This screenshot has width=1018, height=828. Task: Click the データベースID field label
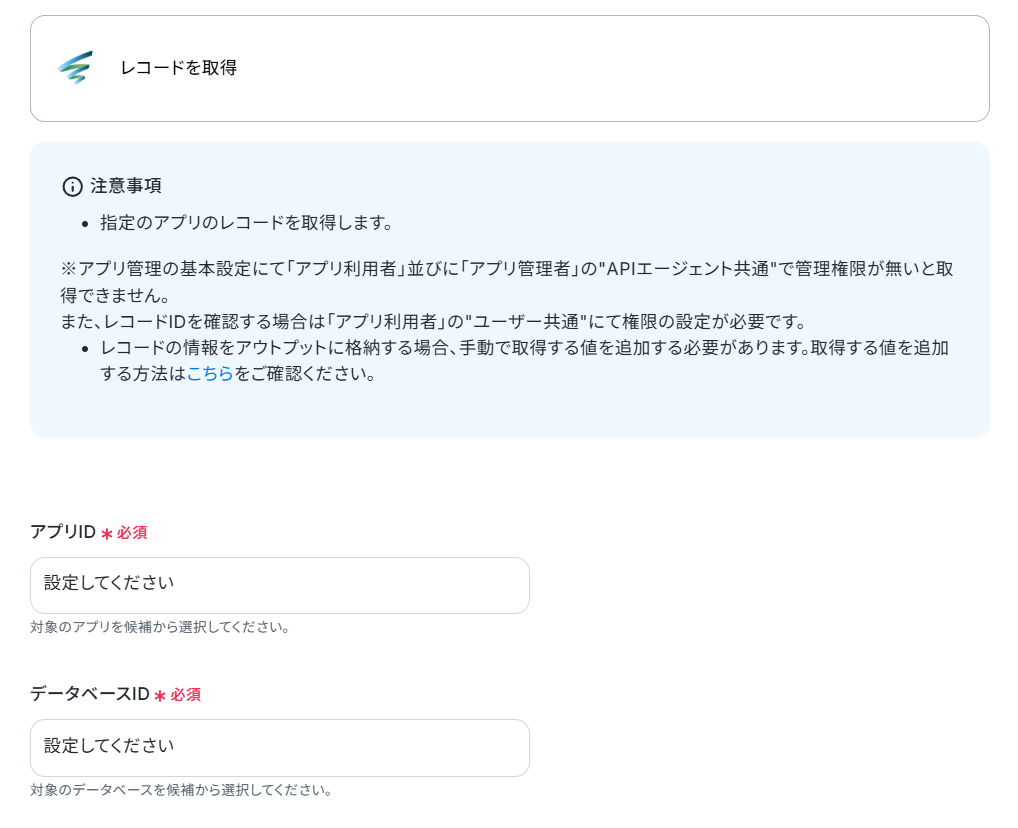[x=90, y=694]
